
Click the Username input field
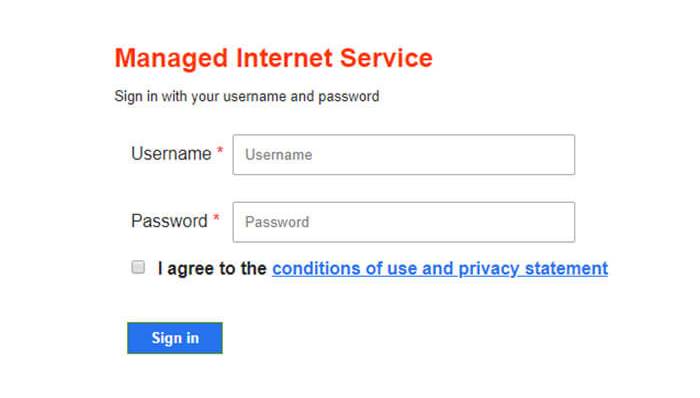tap(404, 155)
